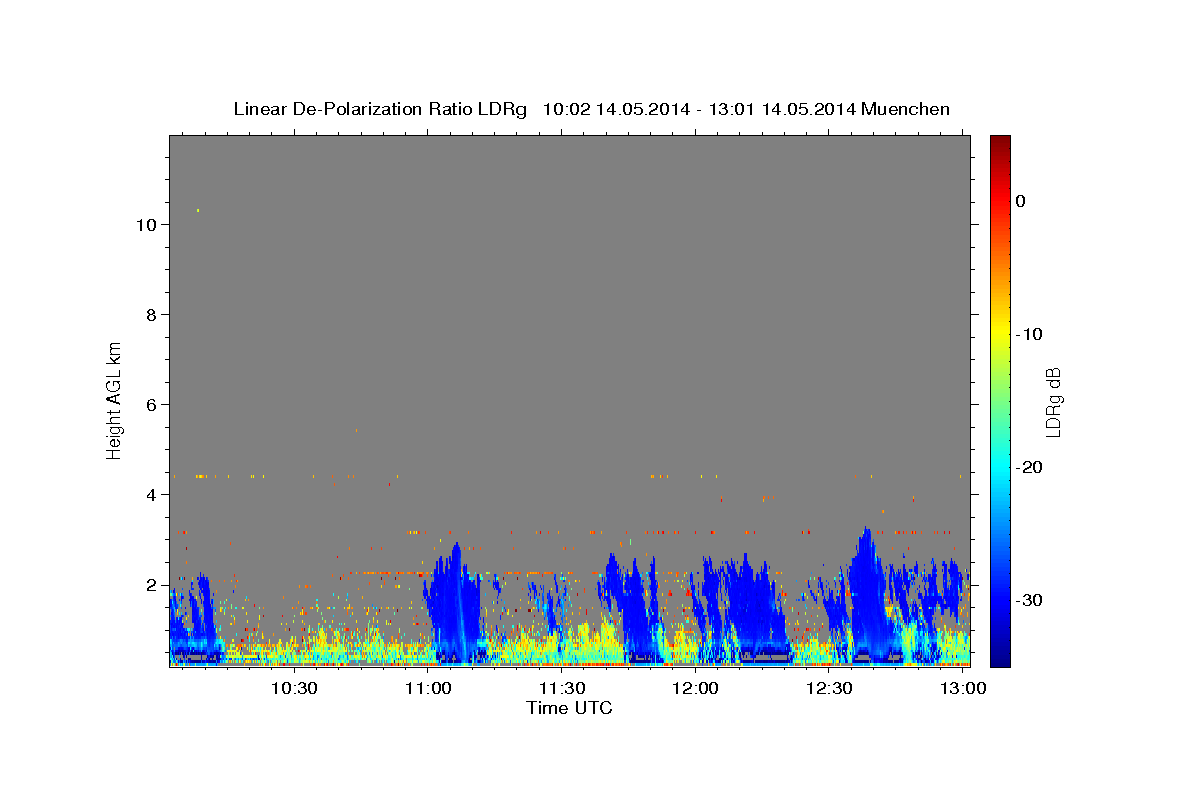The height and width of the screenshot is (800, 1200).
Task: Select the 12:00 time tick label
Action: (x=695, y=688)
